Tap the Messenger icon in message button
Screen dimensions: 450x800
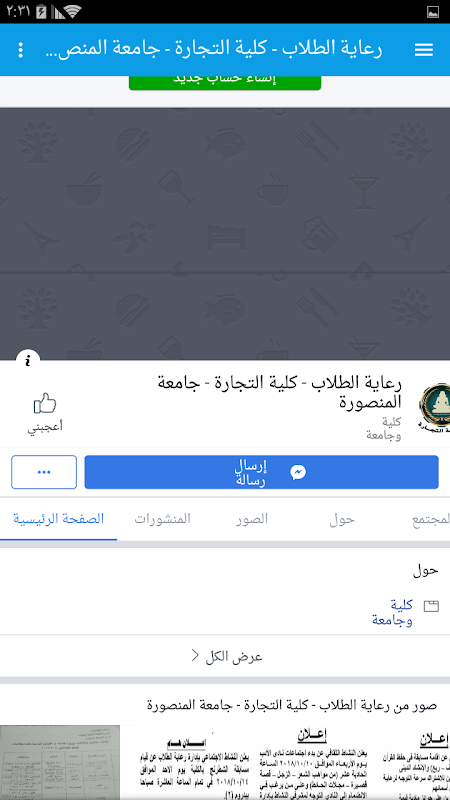[x=298, y=472]
